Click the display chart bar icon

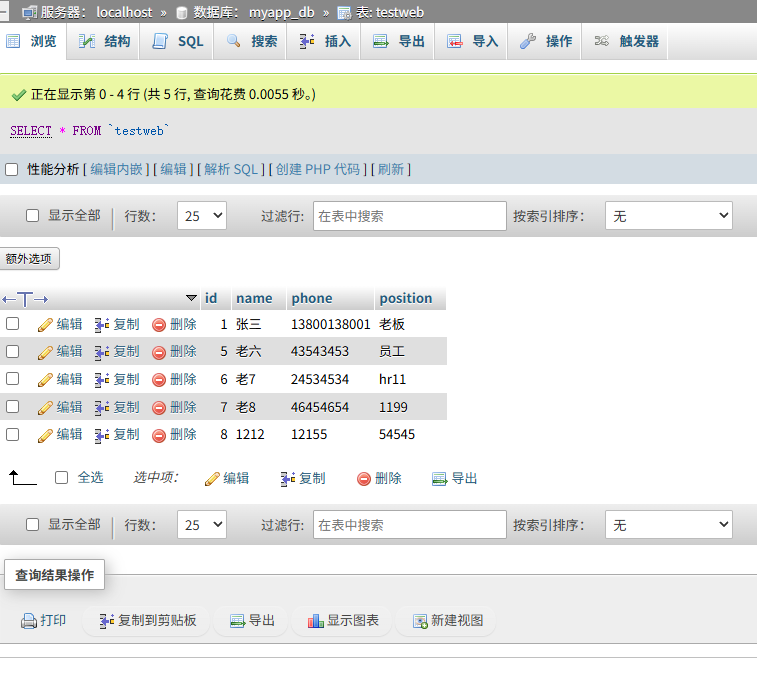(316, 621)
